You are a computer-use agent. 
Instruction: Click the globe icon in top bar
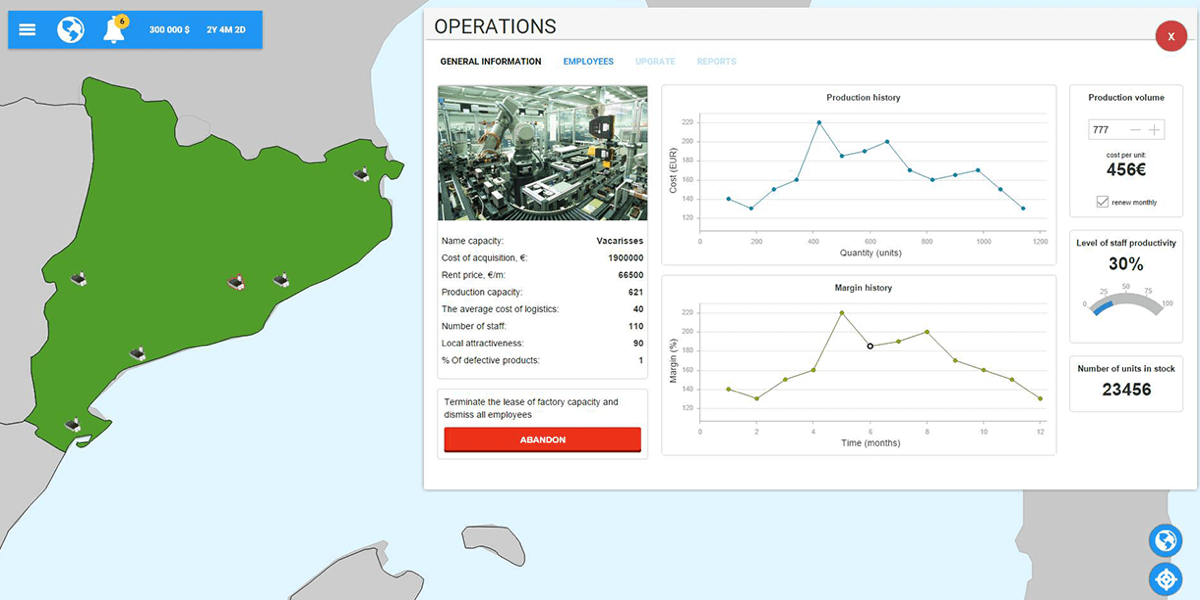(71, 30)
